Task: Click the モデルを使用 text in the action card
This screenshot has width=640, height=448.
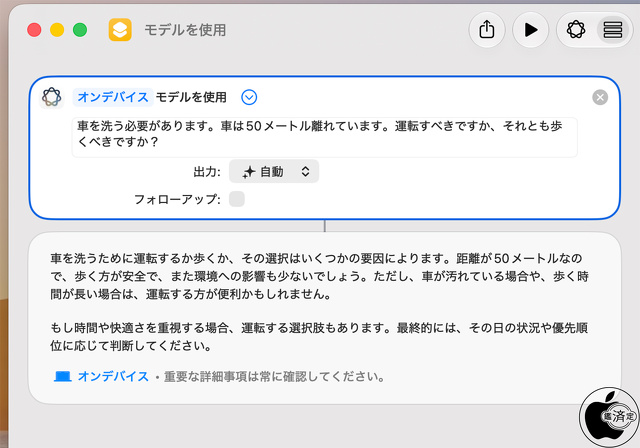Action: coord(191,97)
